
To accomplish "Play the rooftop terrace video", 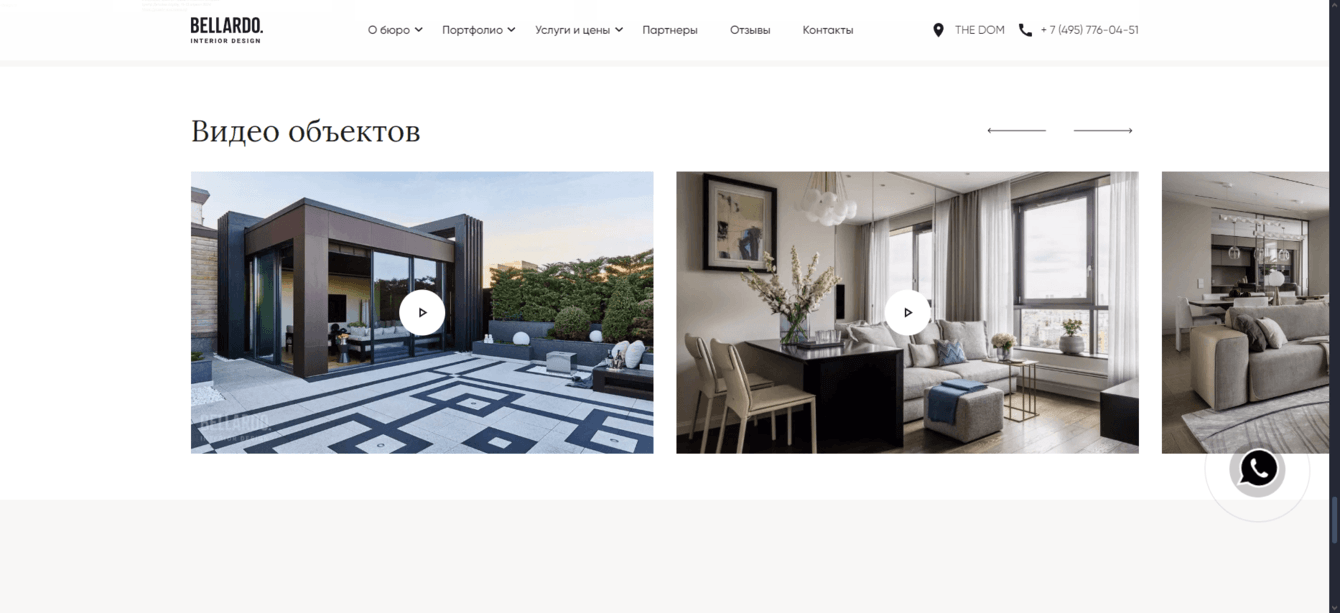I will point(422,312).
